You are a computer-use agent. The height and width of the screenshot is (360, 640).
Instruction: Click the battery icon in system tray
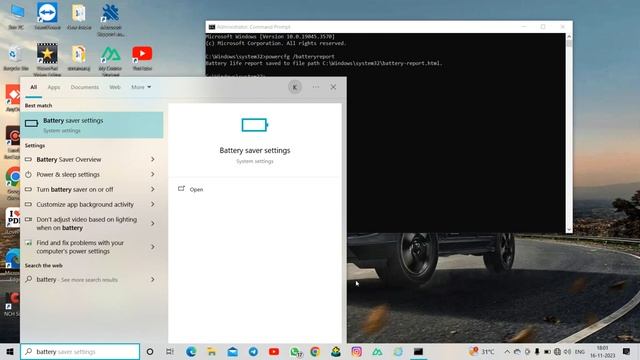click(547, 351)
